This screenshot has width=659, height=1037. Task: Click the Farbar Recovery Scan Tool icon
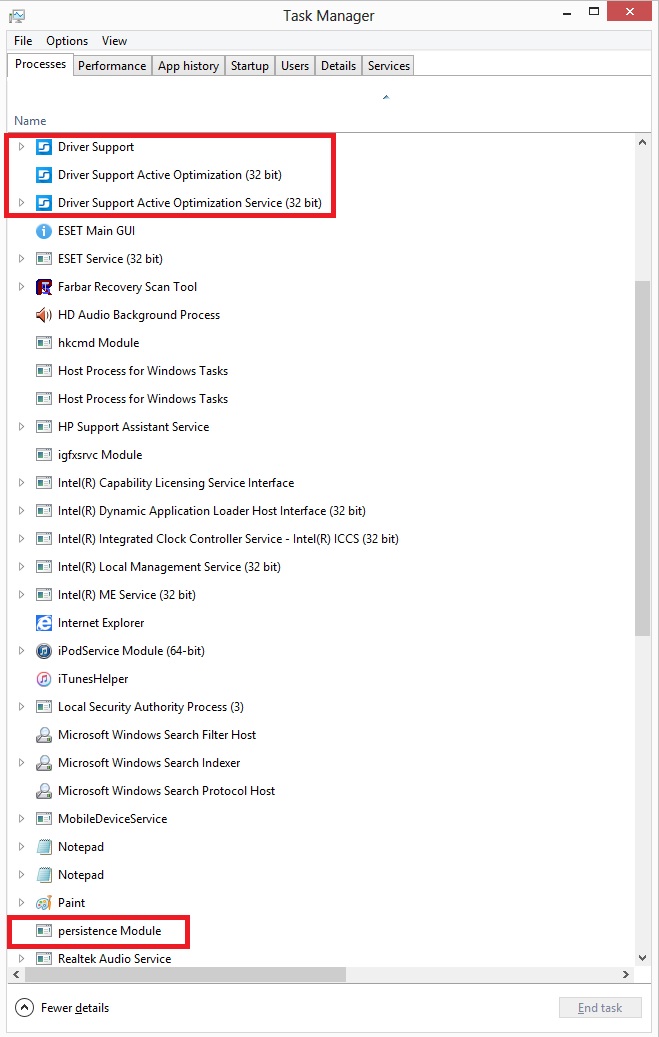click(44, 286)
